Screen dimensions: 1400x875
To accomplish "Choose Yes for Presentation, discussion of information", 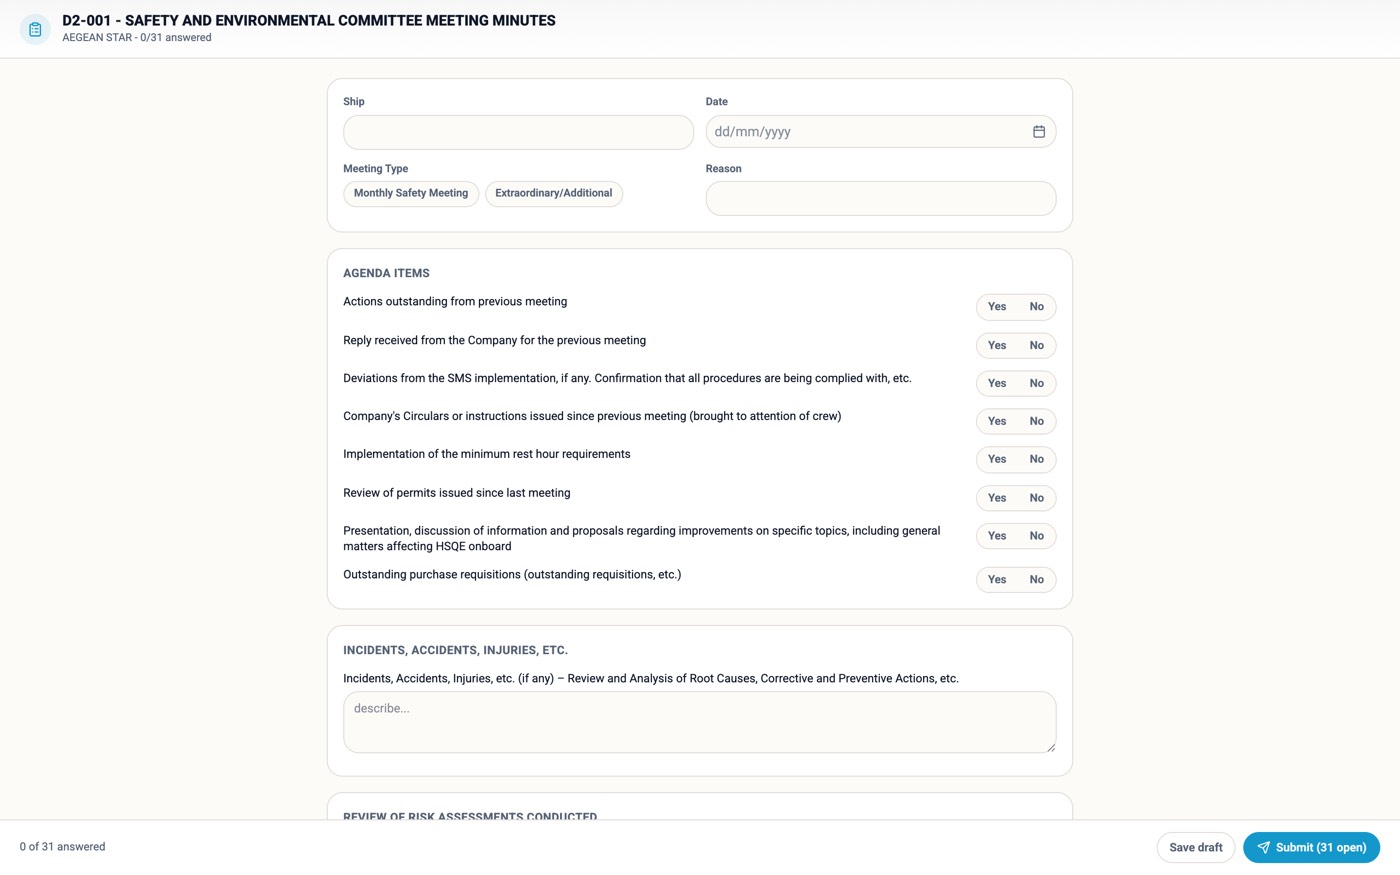I will coord(997,536).
